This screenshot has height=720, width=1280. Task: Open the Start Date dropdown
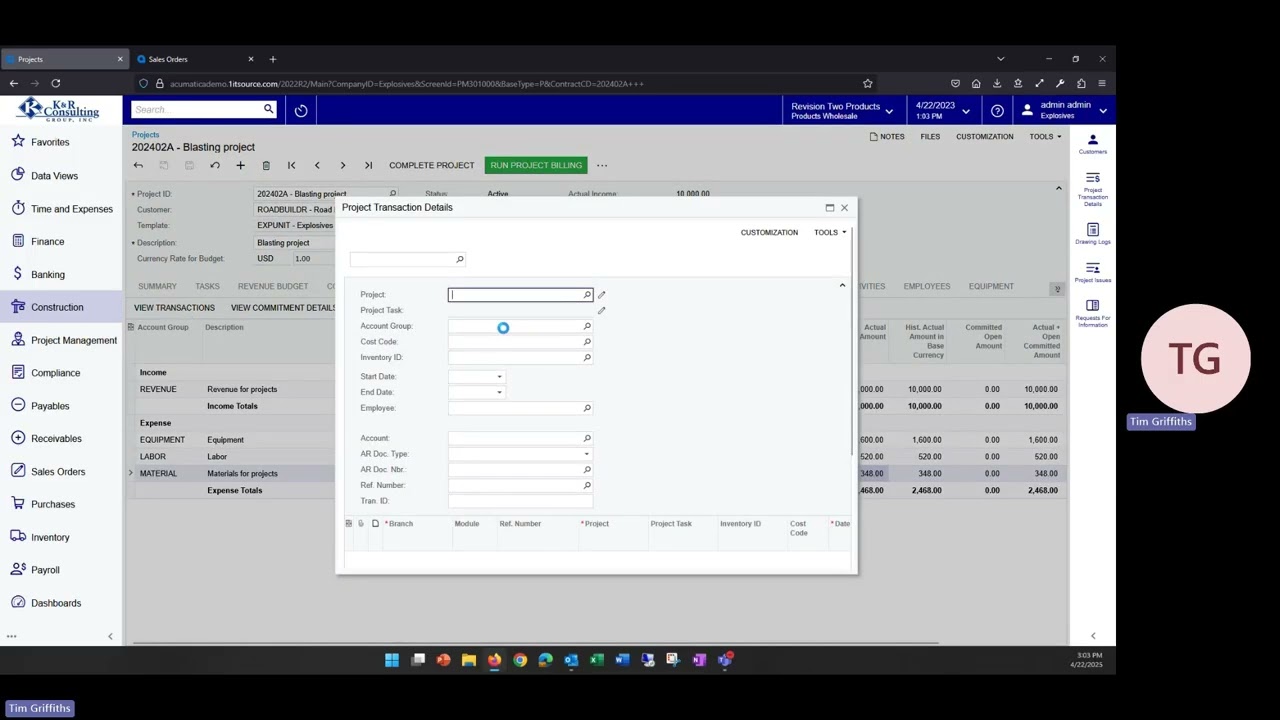point(499,377)
